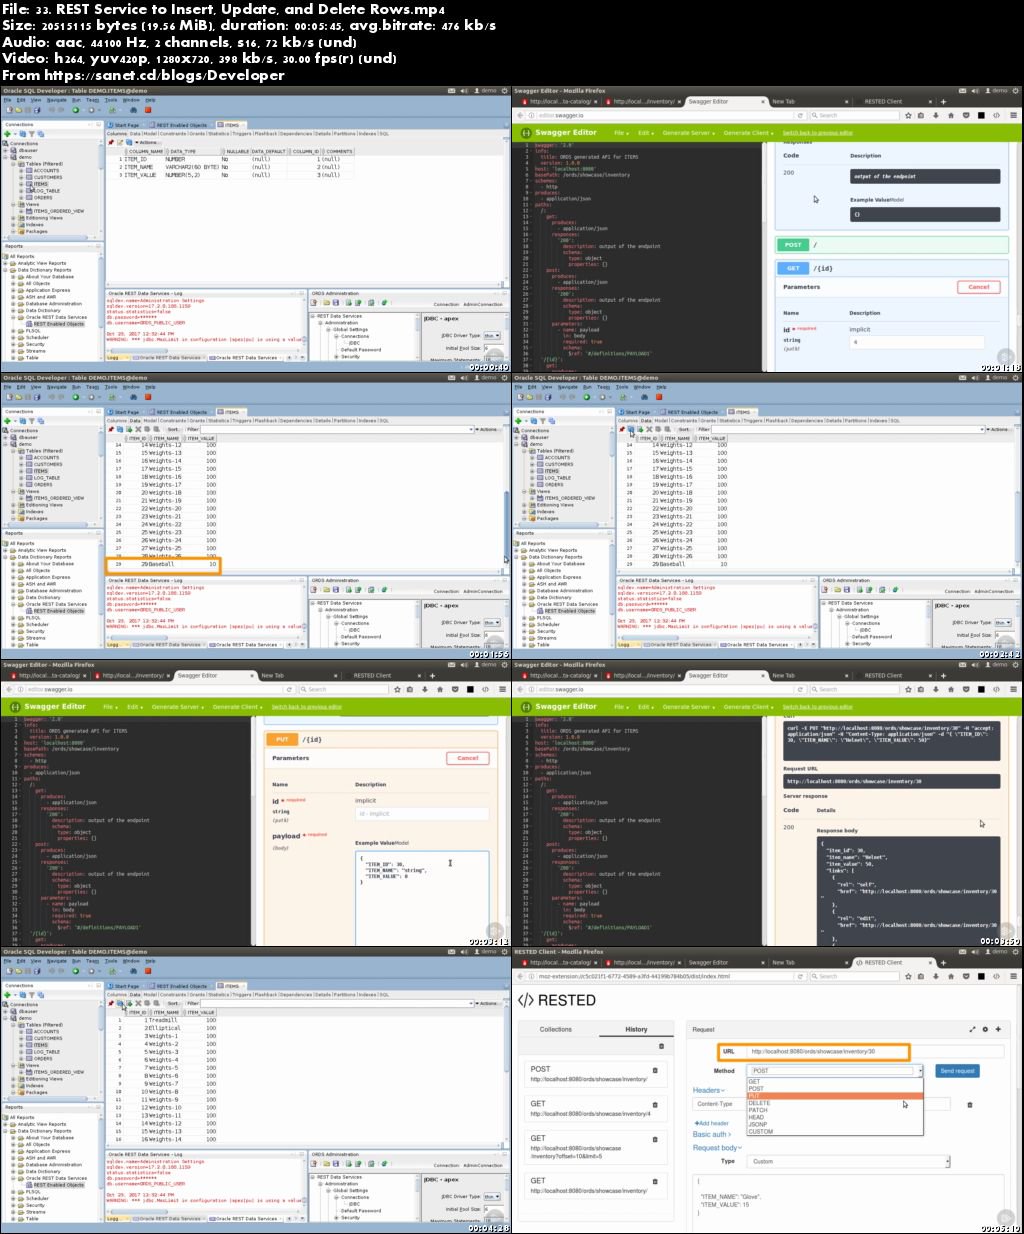Delete the POST history entry via its trash icon
1024x1234 pixels.
coord(655,1070)
